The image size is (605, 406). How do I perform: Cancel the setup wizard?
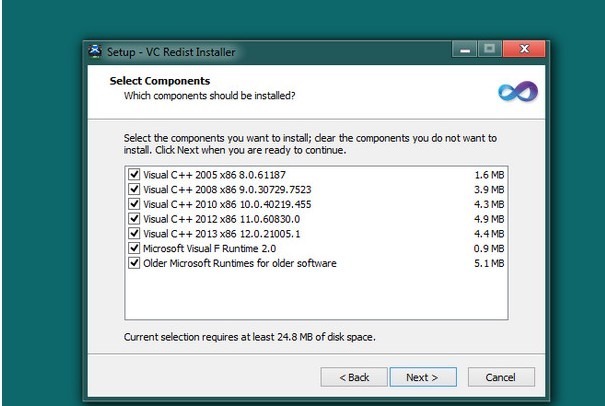pos(501,377)
